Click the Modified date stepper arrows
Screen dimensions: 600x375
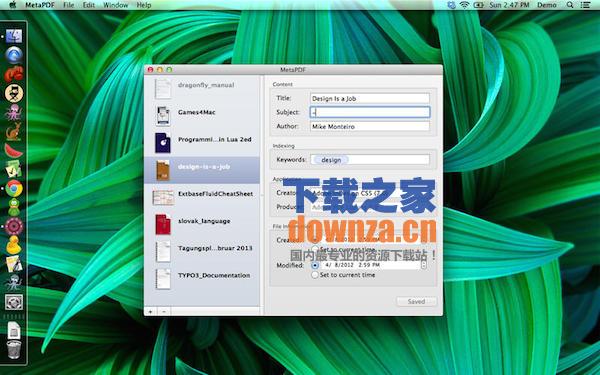(424, 264)
